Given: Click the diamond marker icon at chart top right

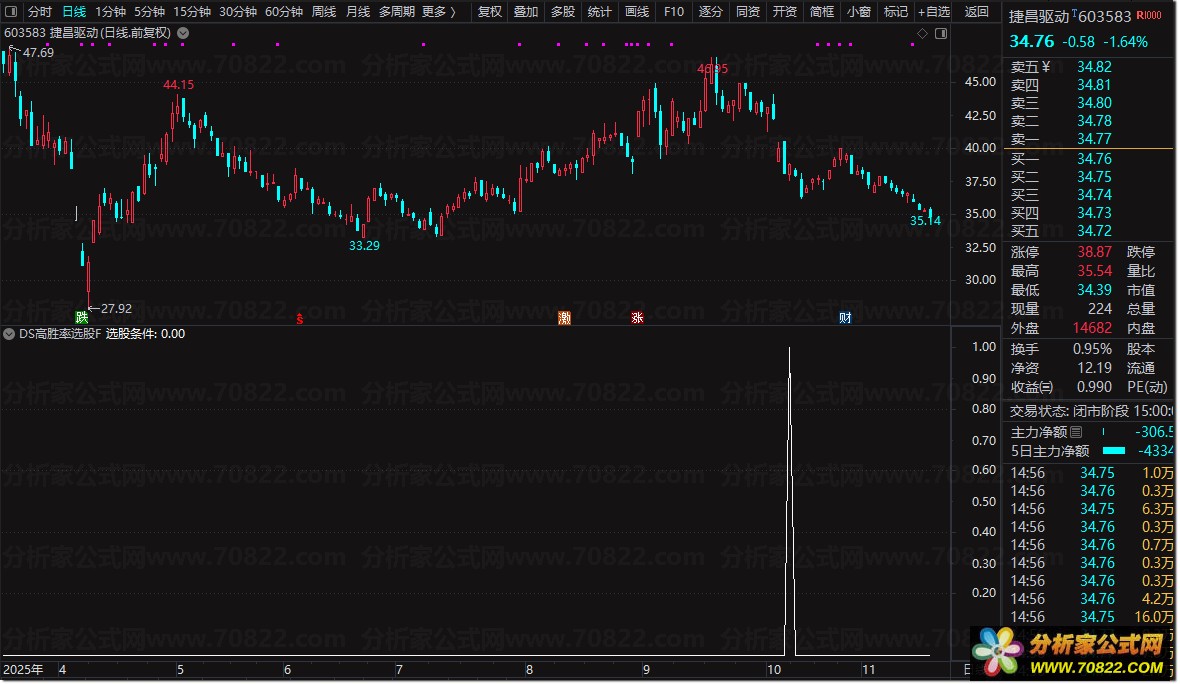Looking at the screenshot, I should click(x=923, y=33).
